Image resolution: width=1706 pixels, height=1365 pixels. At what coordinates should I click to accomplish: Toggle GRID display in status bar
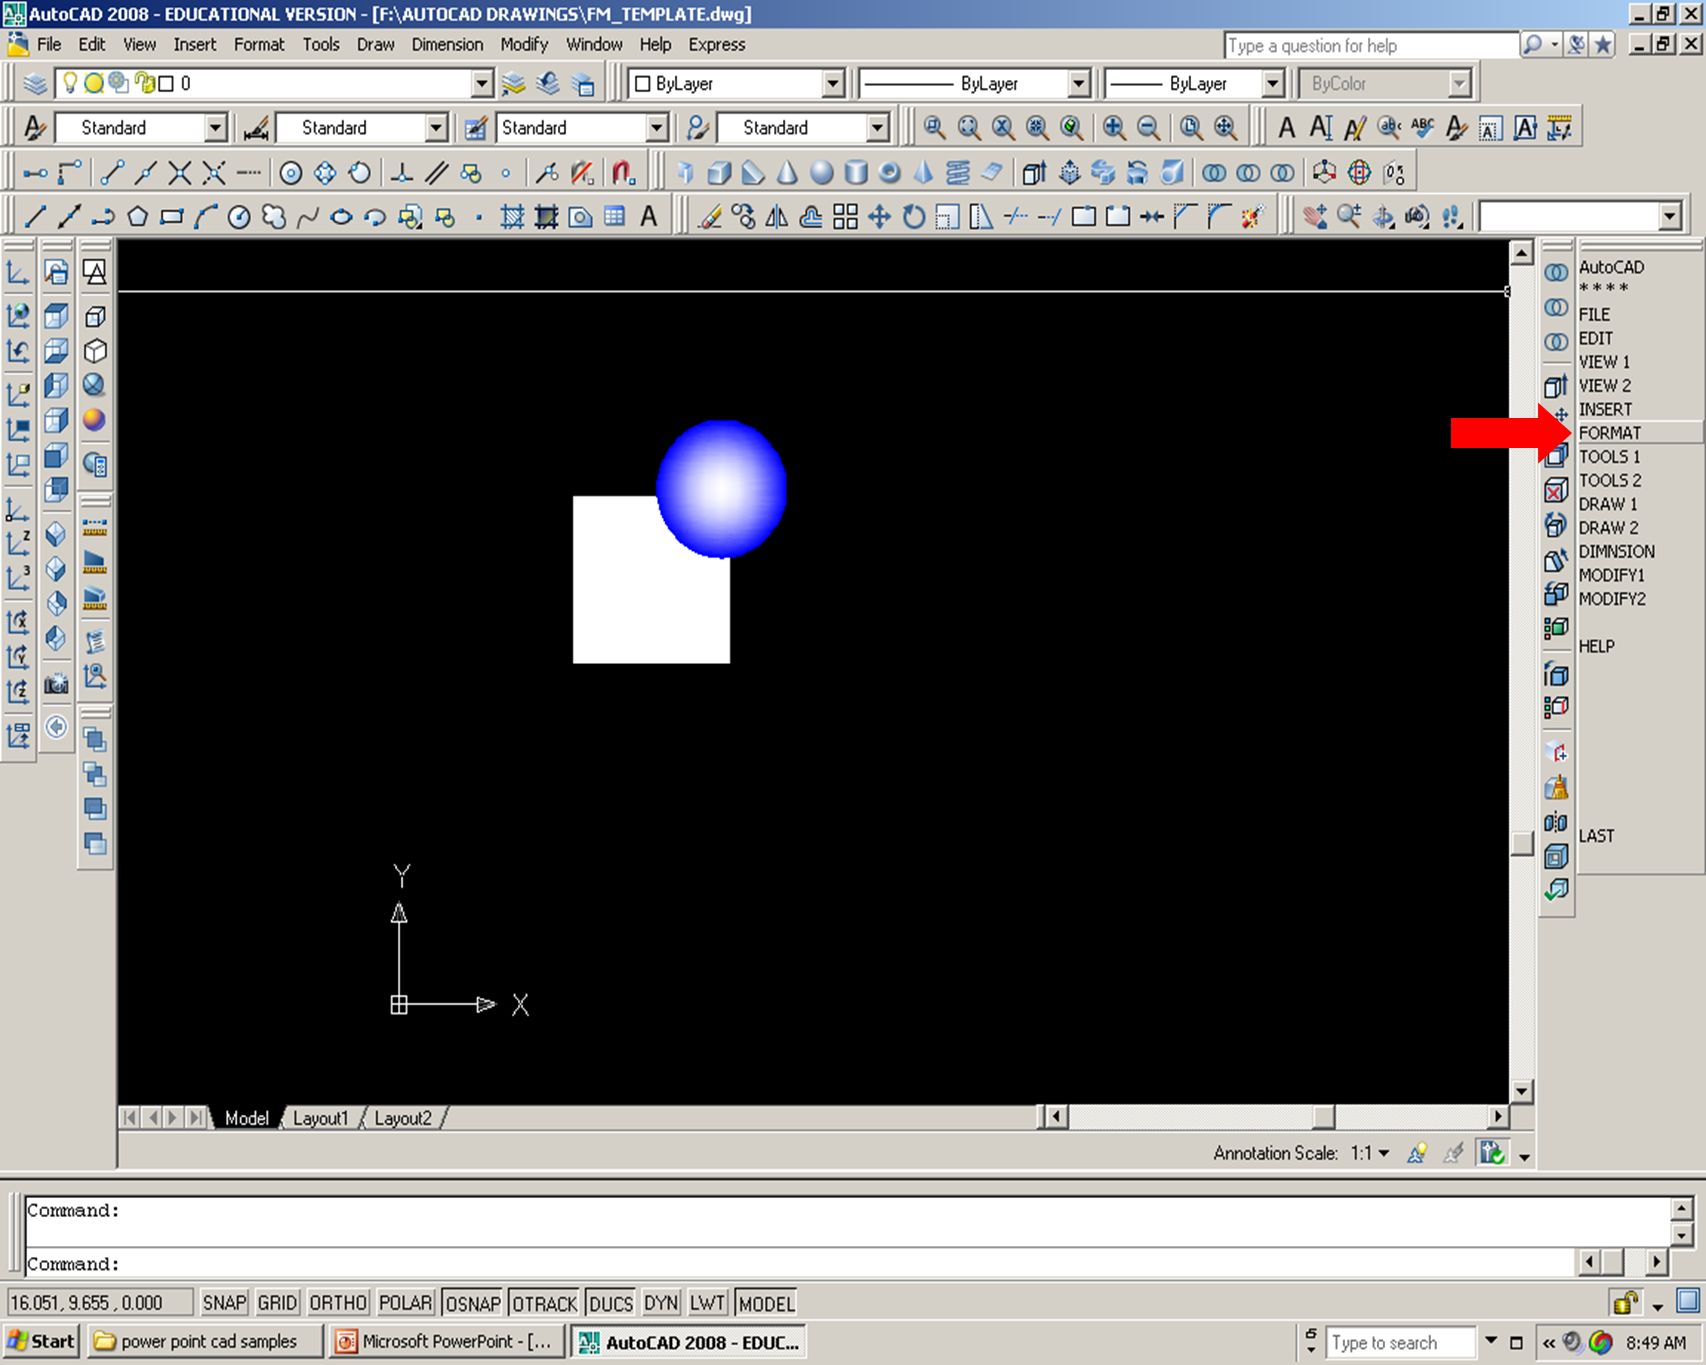click(277, 1303)
